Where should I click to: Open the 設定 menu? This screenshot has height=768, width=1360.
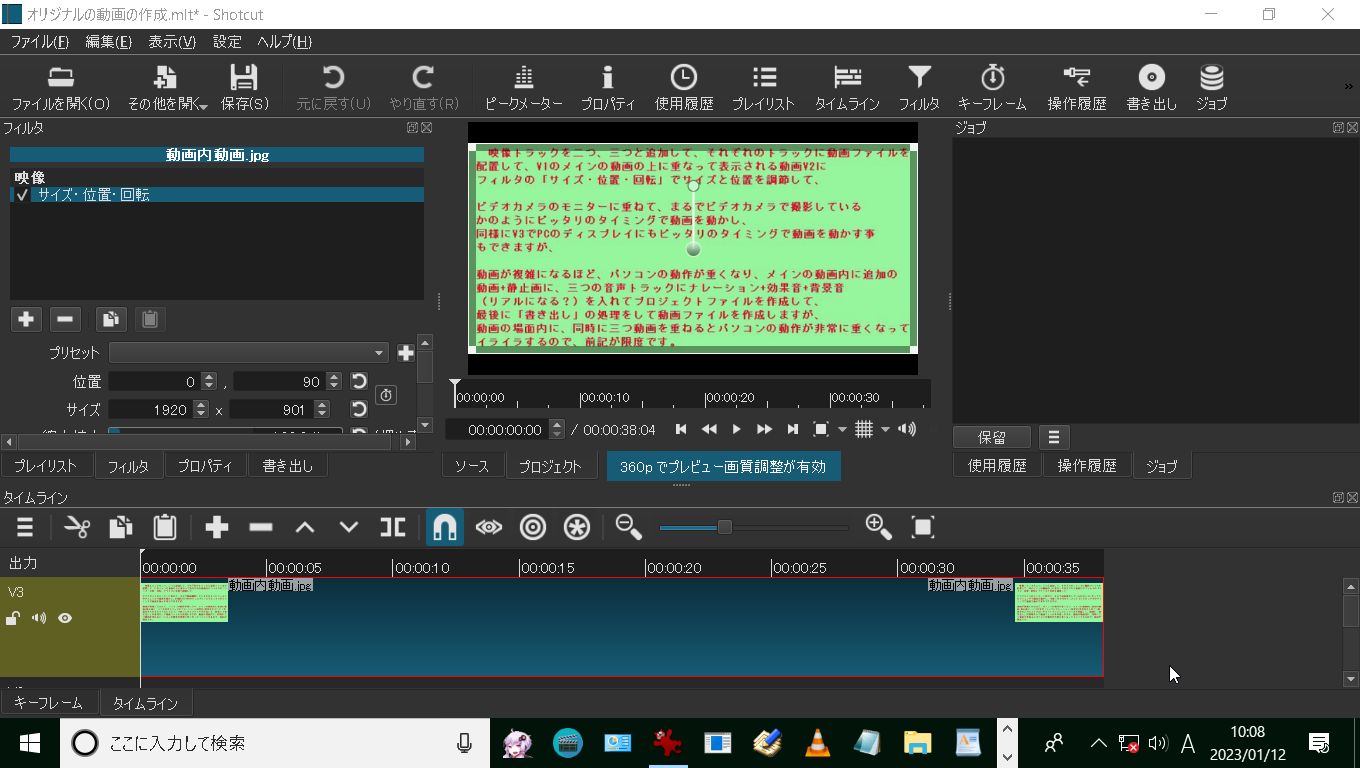tap(227, 42)
